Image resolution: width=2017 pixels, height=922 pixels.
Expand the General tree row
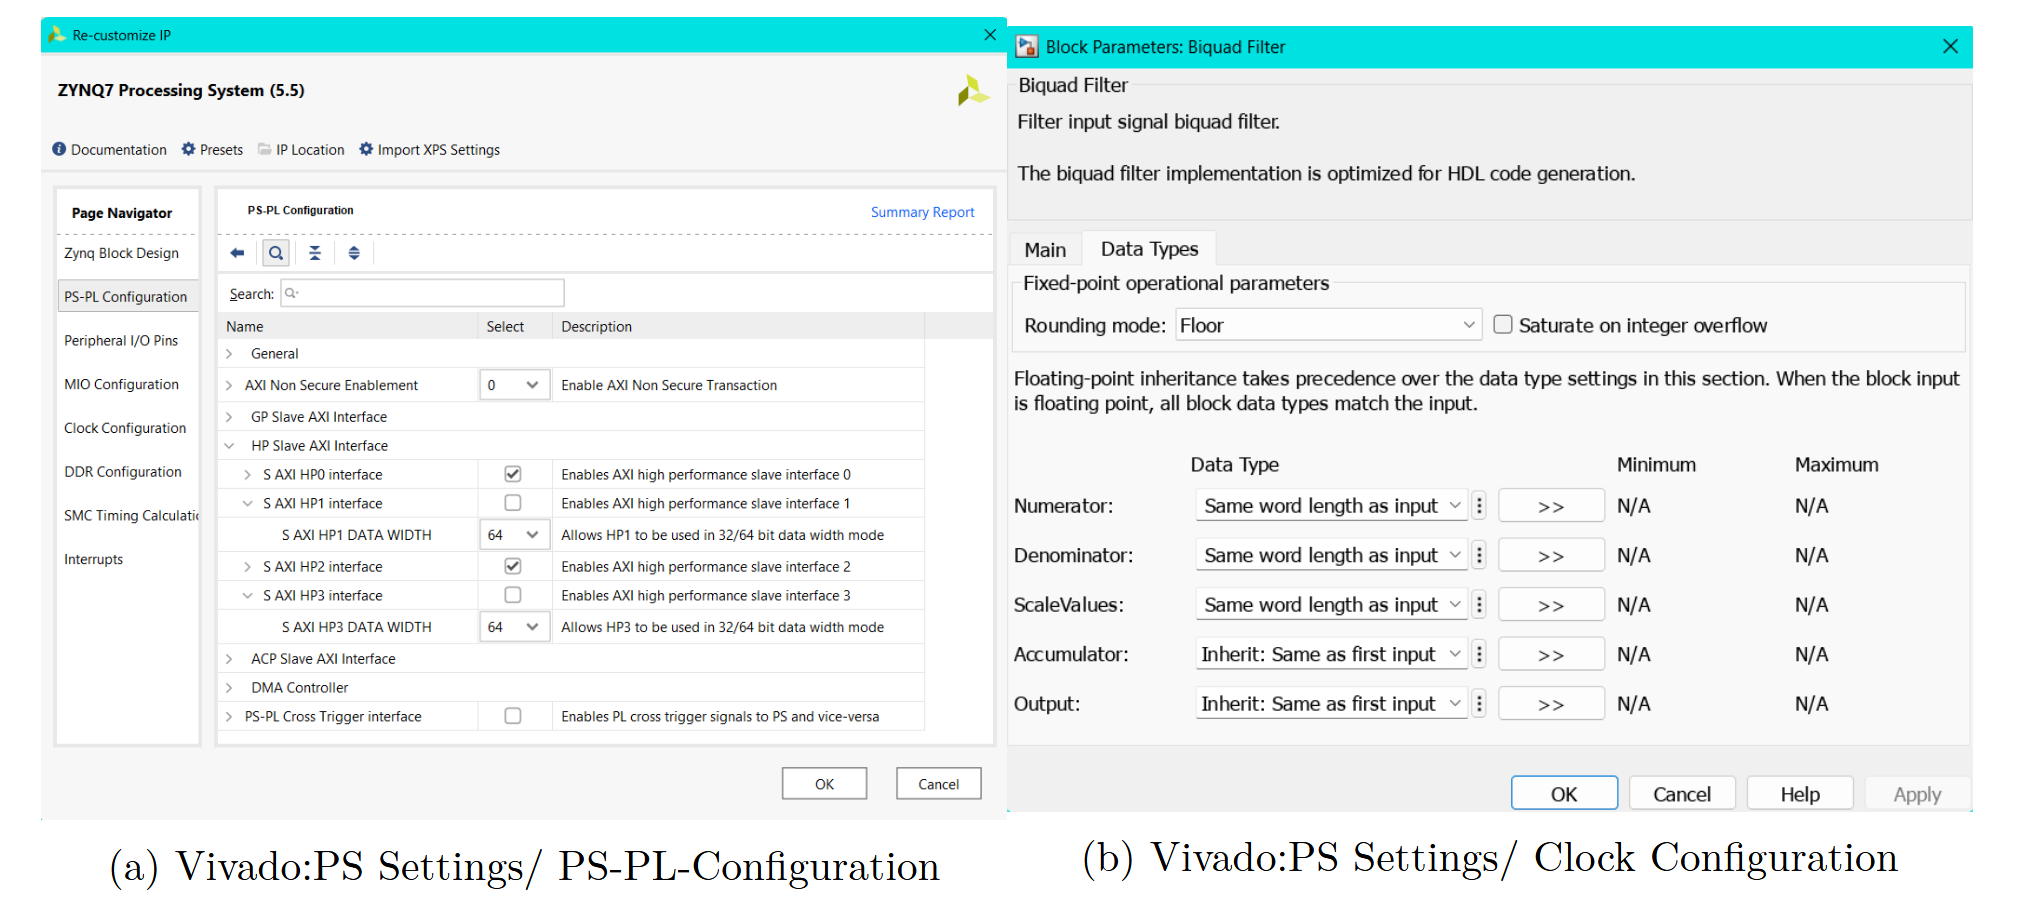(x=229, y=354)
